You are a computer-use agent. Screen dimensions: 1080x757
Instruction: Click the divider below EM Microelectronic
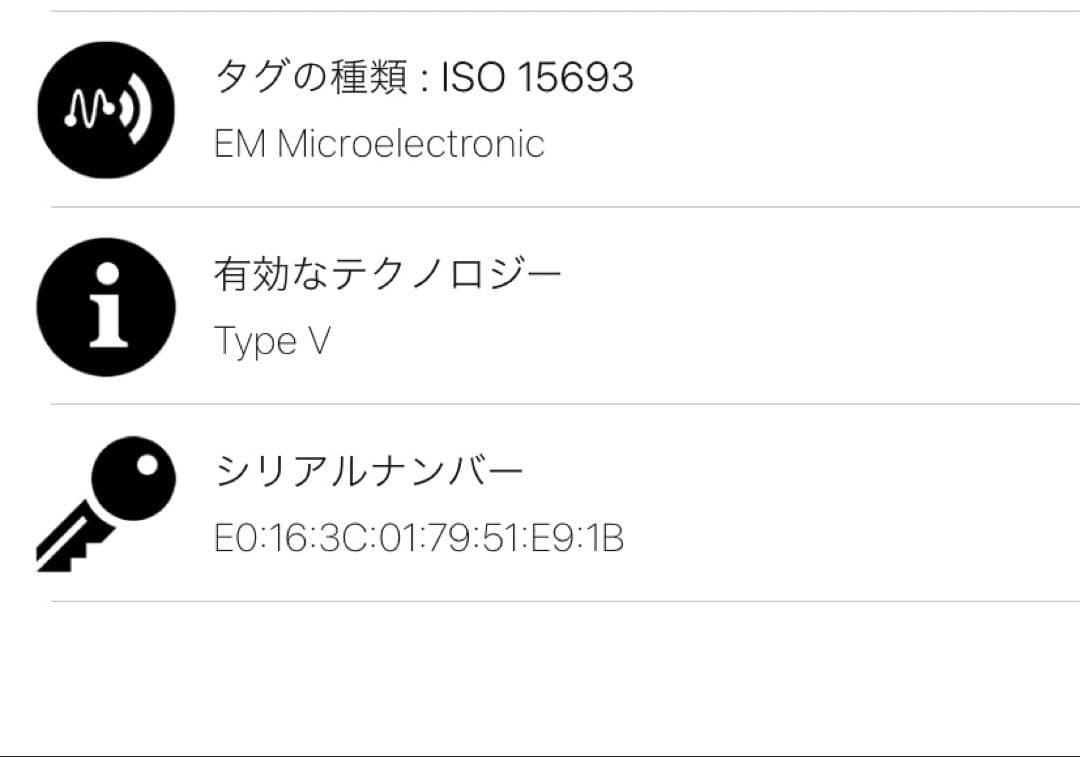click(565, 207)
